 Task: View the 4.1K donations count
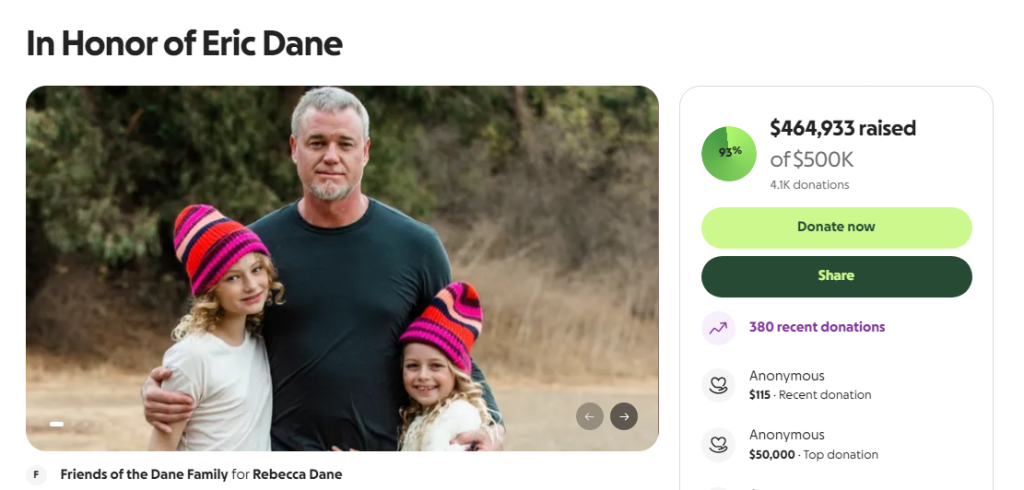(x=809, y=185)
